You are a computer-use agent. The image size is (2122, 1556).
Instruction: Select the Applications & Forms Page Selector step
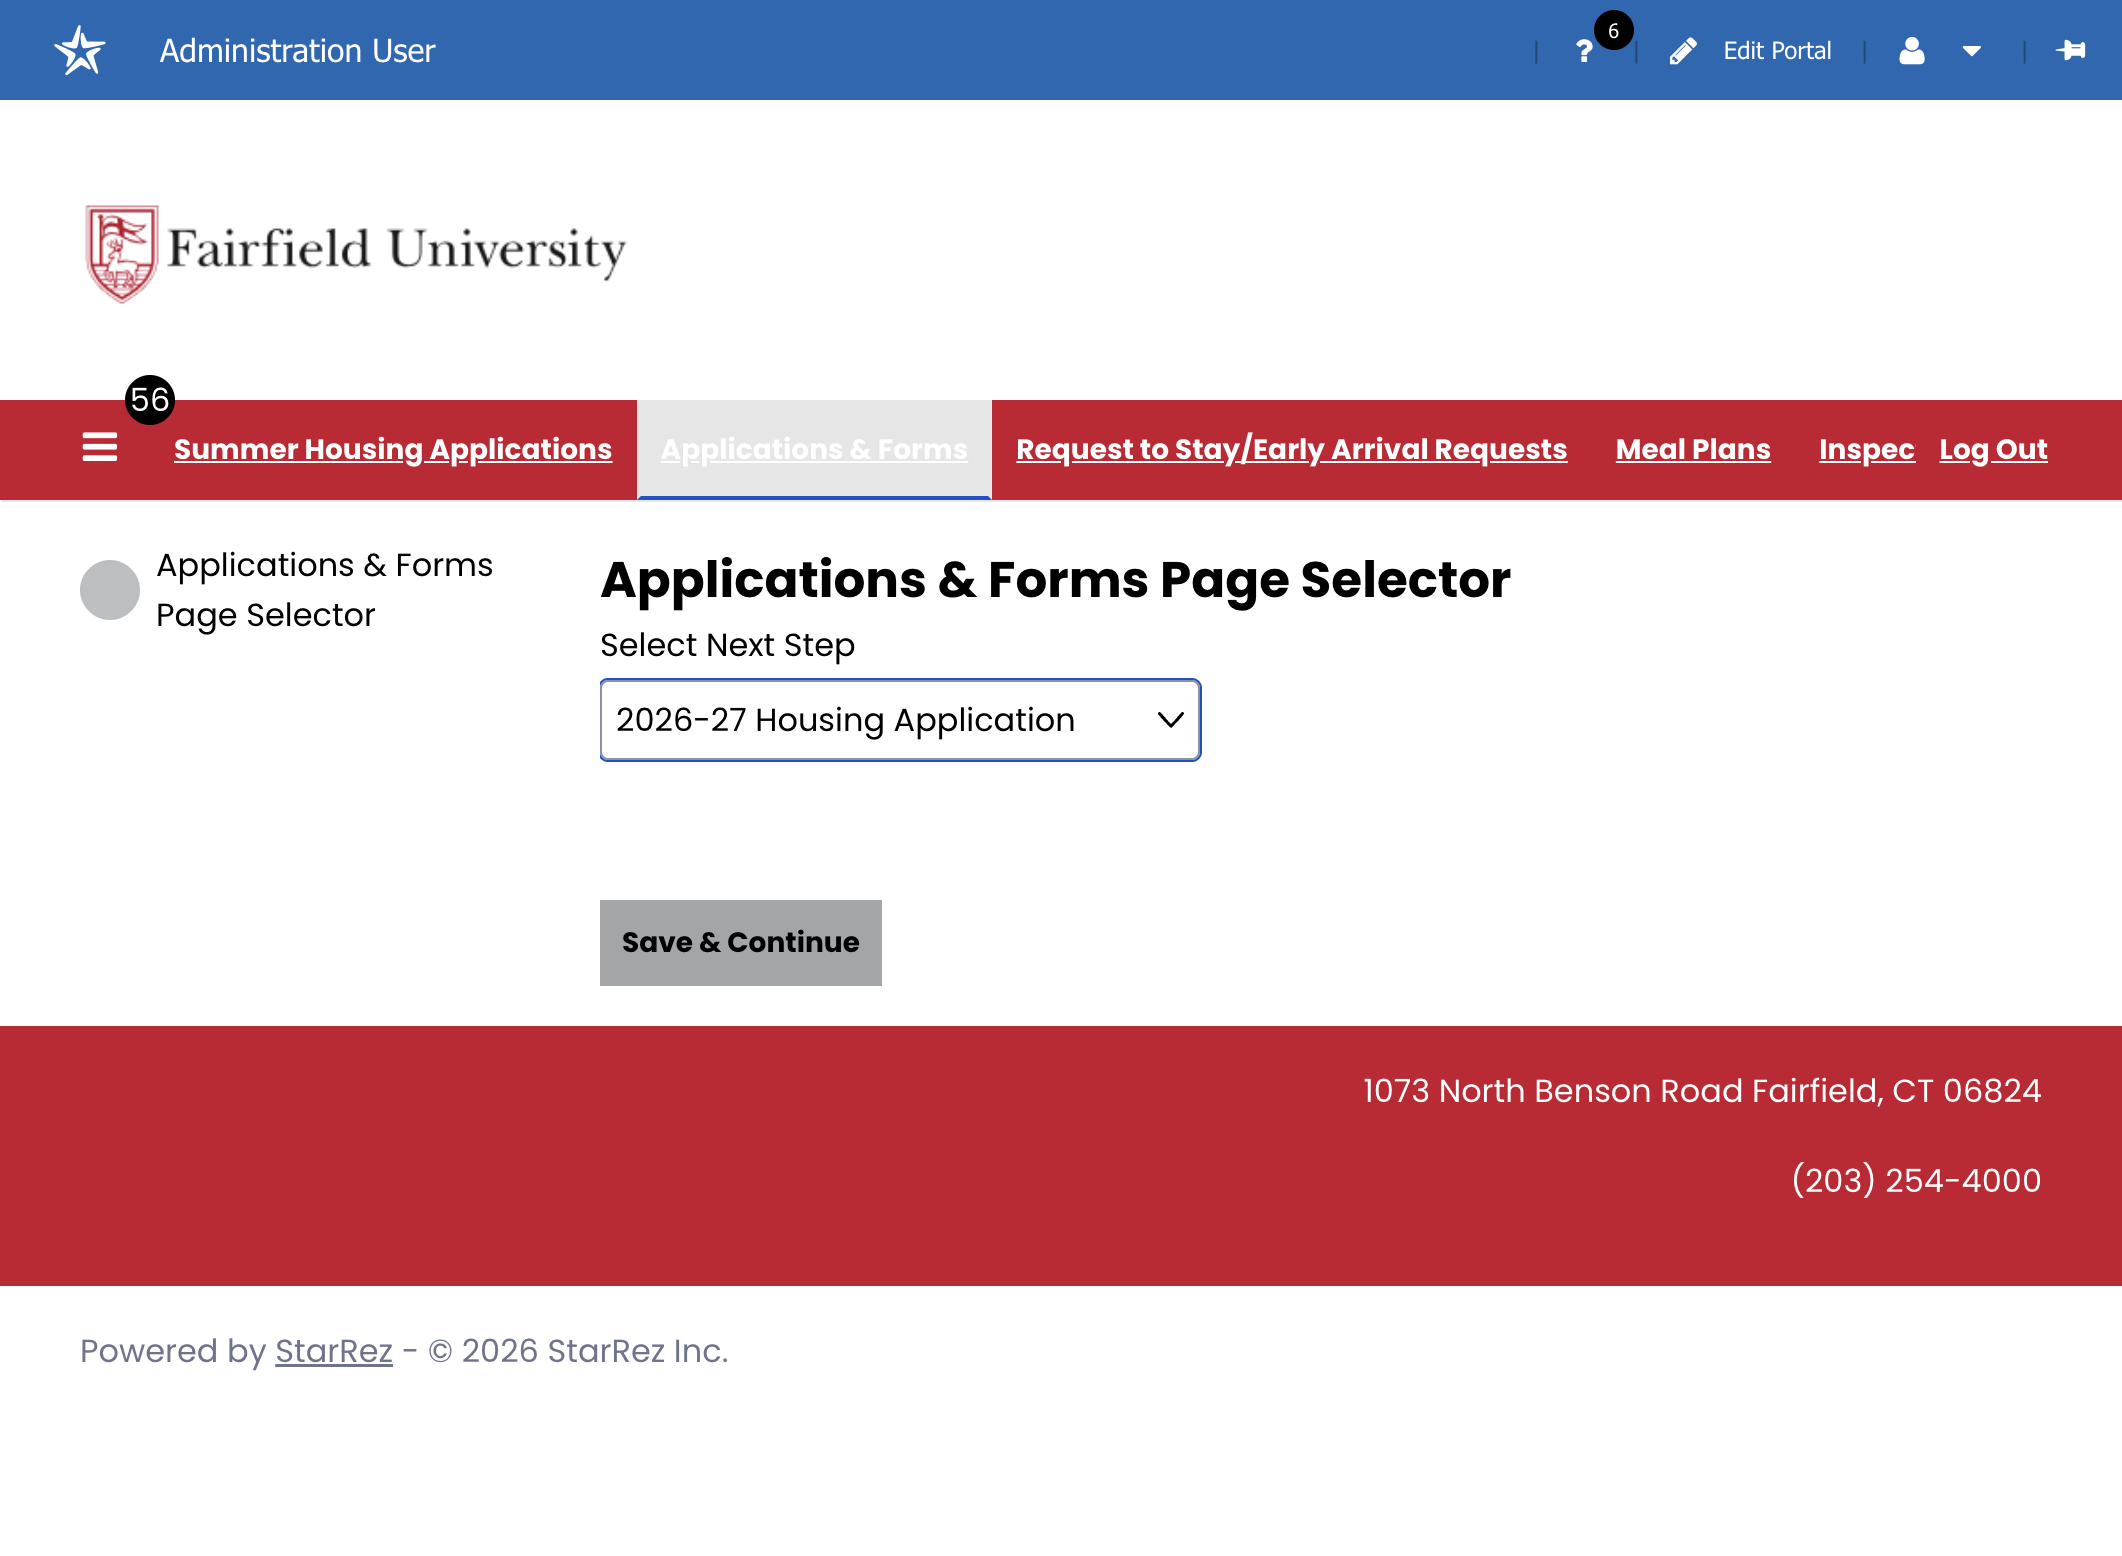[x=324, y=590]
